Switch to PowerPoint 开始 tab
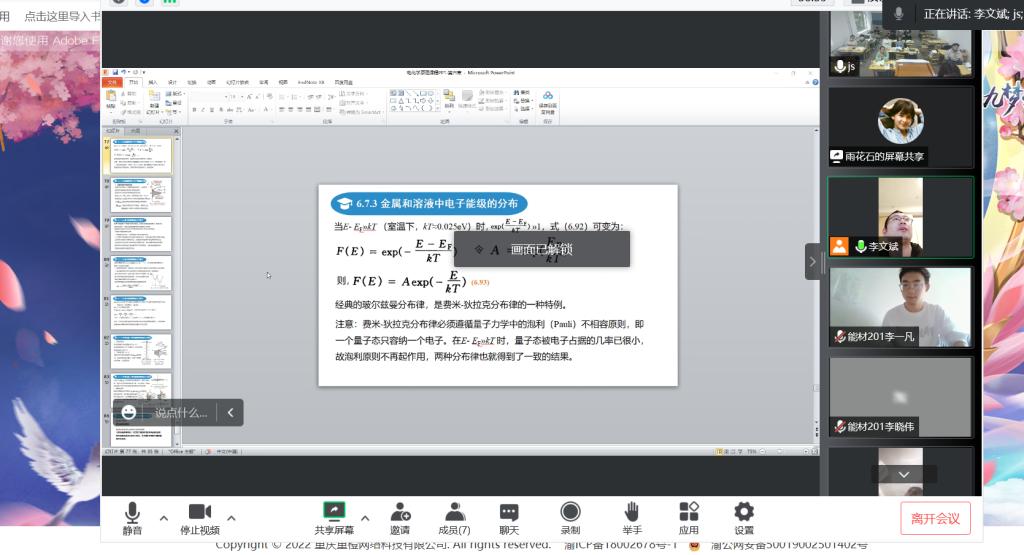This screenshot has width=1024, height=555. (133, 82)
